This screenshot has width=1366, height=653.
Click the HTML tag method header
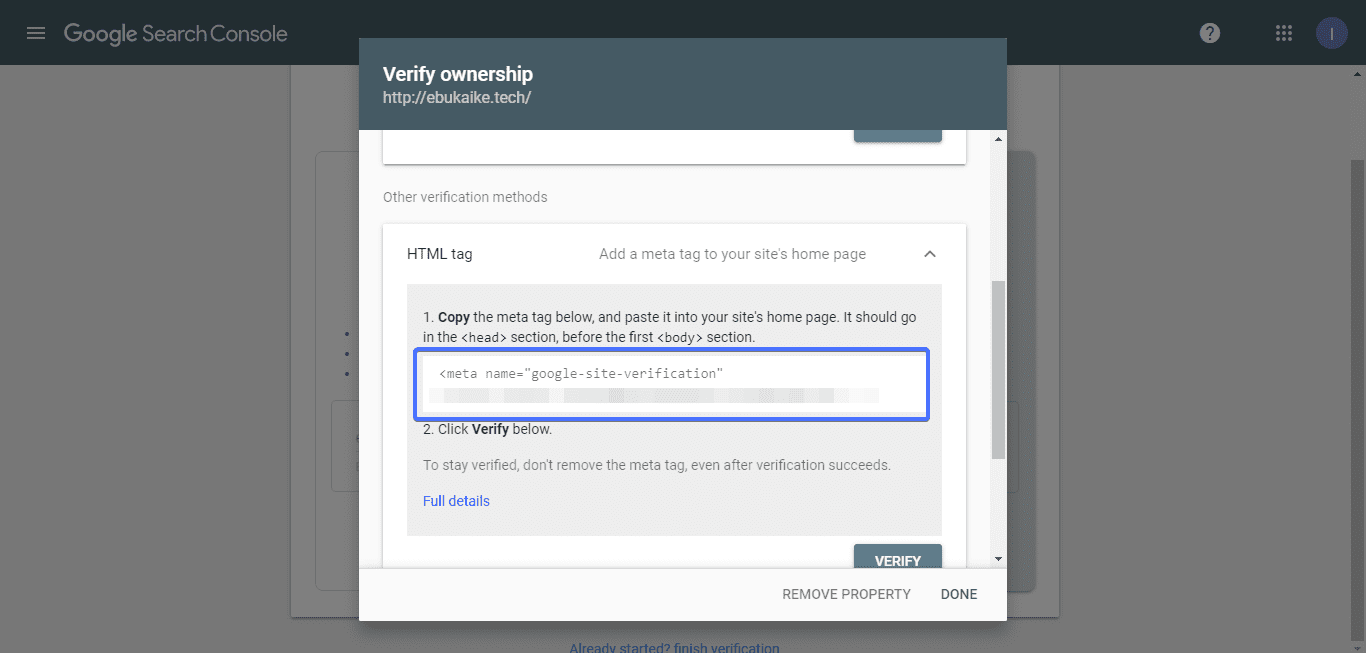coord(674,254)
